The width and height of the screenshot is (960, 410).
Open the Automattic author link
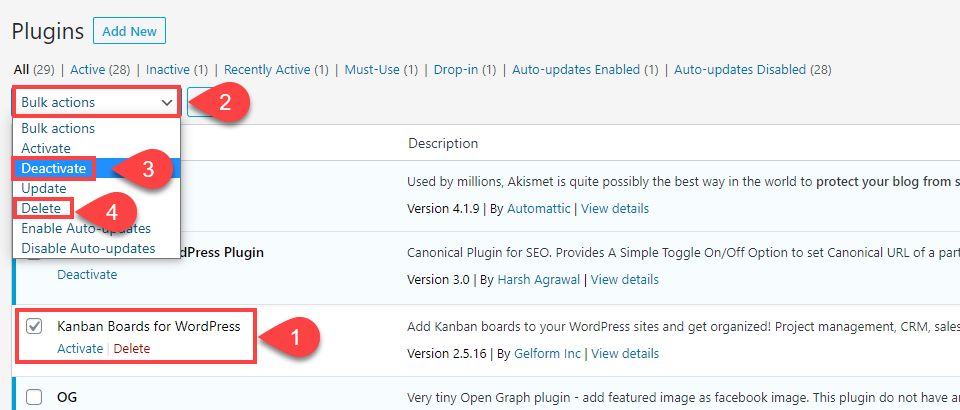tap(536, 209)
